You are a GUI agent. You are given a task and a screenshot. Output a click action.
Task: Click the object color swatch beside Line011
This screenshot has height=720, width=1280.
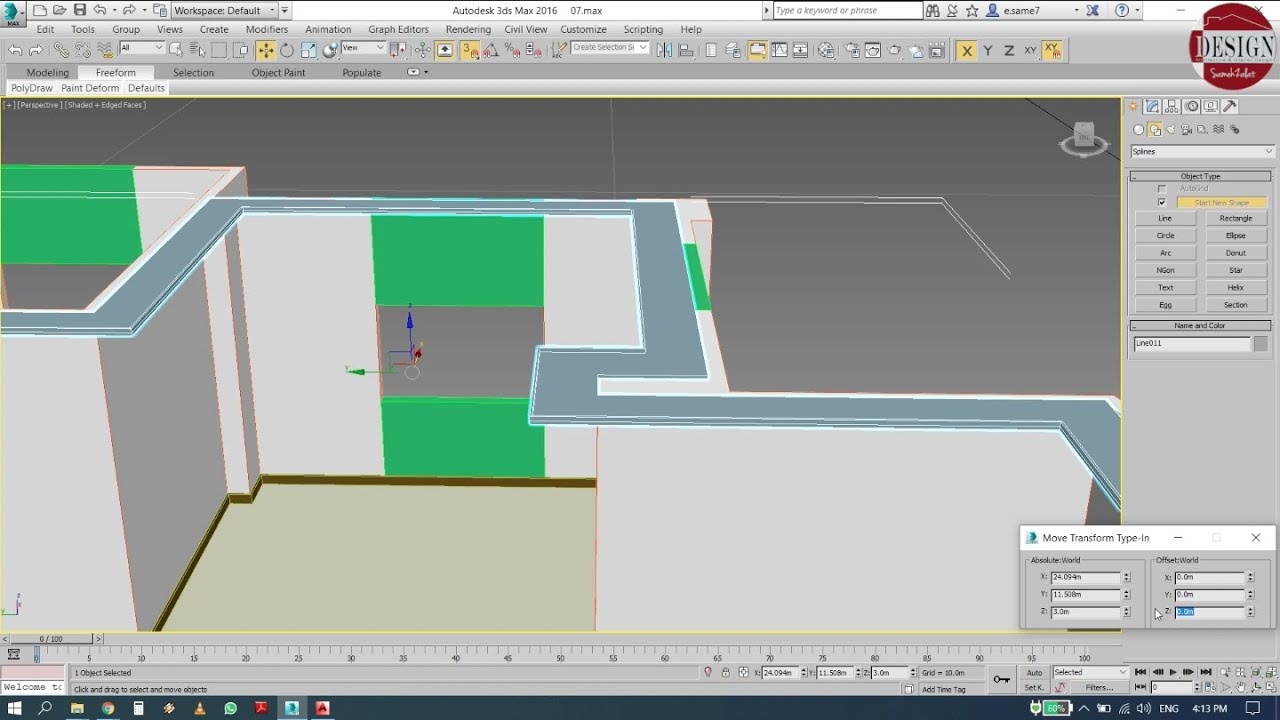1261,344
